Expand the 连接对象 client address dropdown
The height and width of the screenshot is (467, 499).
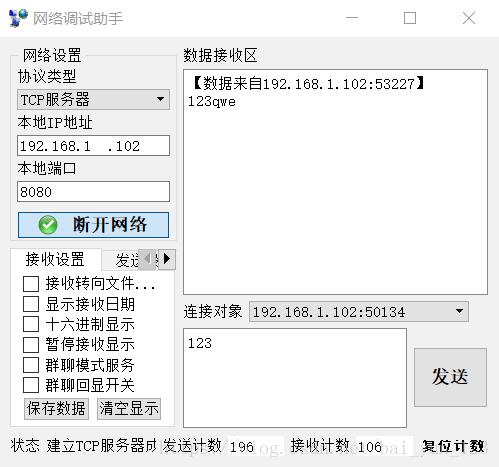(x=359, y=312)
